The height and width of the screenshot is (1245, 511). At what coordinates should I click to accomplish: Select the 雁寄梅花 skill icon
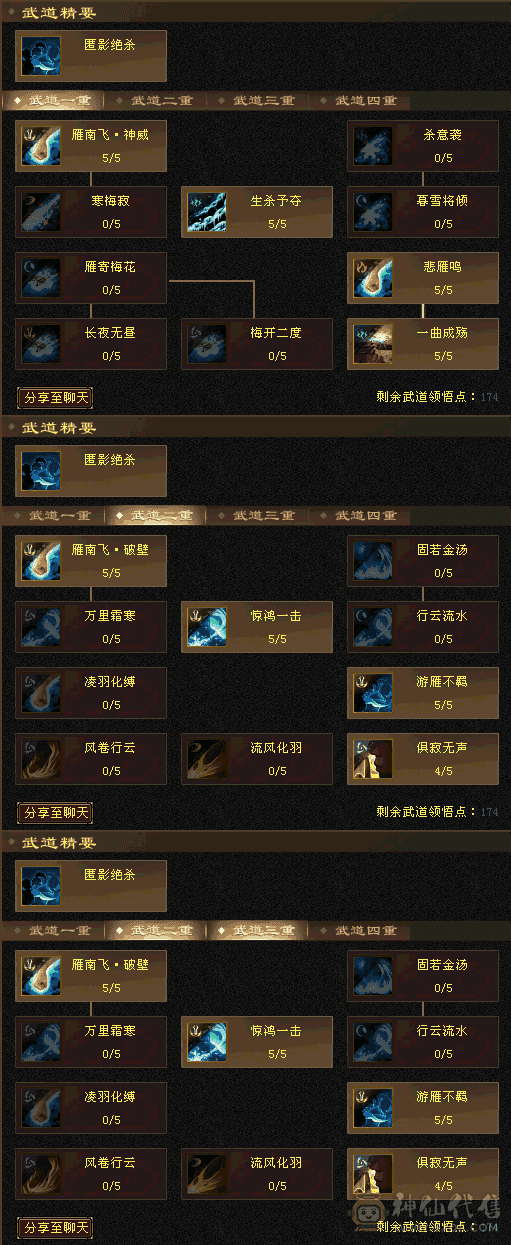pyautogui.click(x=41, y=278)
